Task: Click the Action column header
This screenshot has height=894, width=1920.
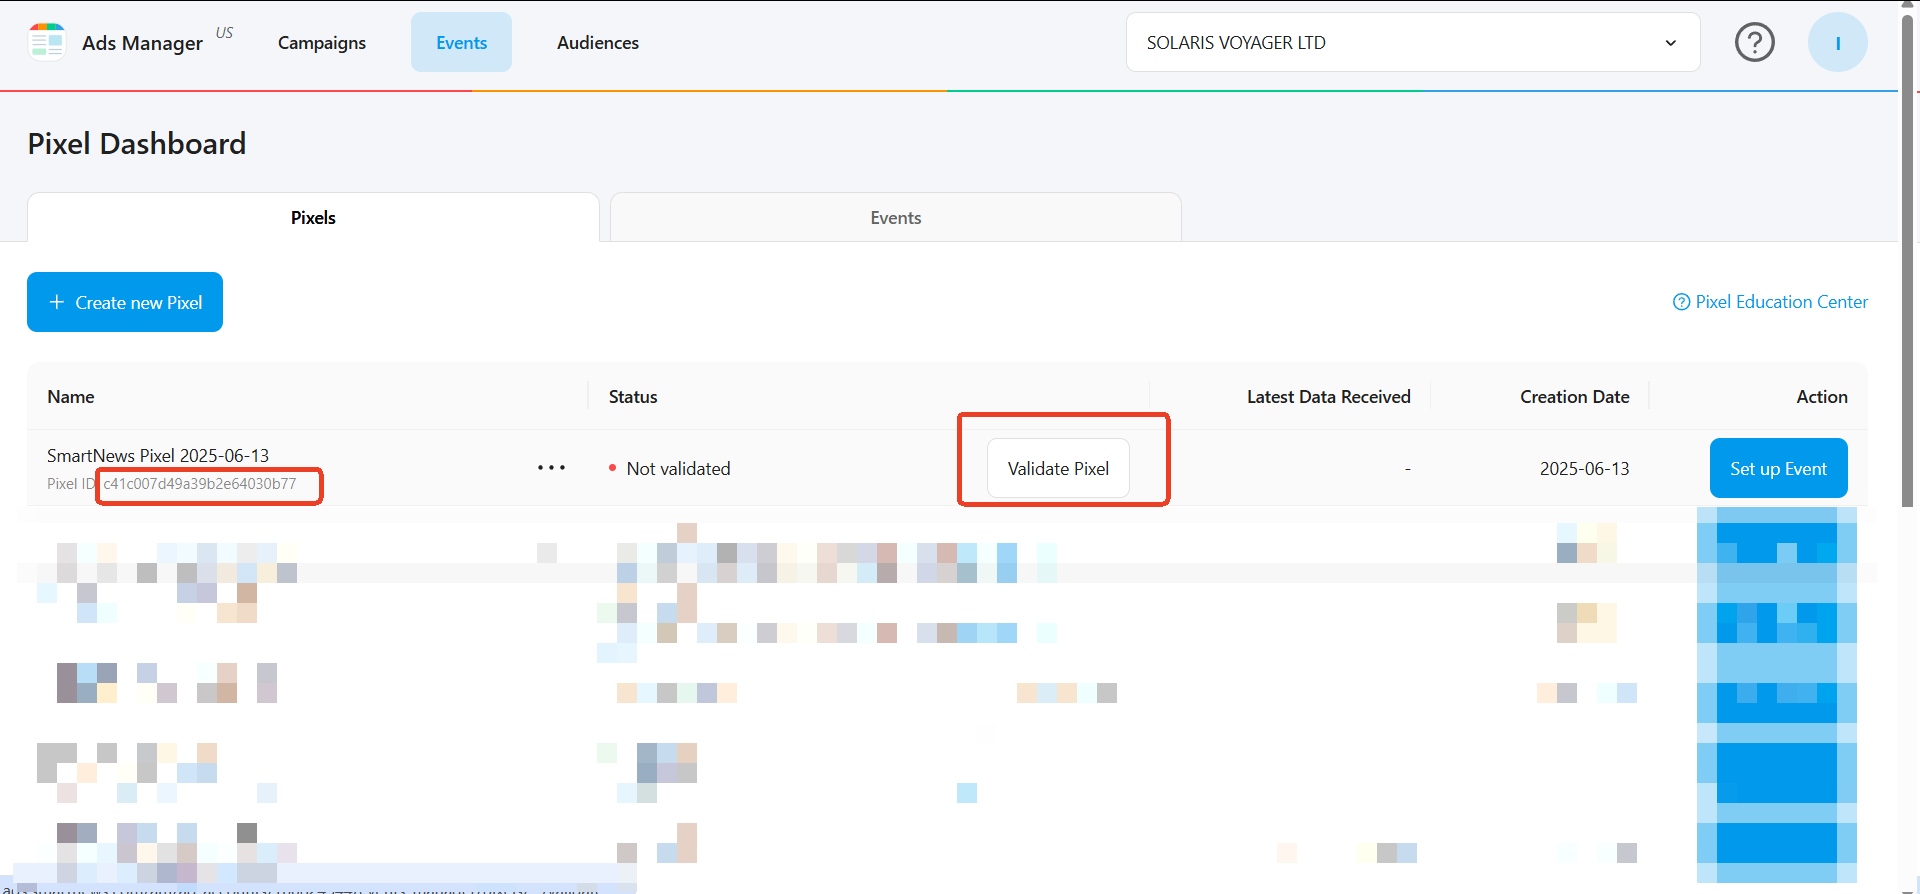Action: pos(1821,397)
